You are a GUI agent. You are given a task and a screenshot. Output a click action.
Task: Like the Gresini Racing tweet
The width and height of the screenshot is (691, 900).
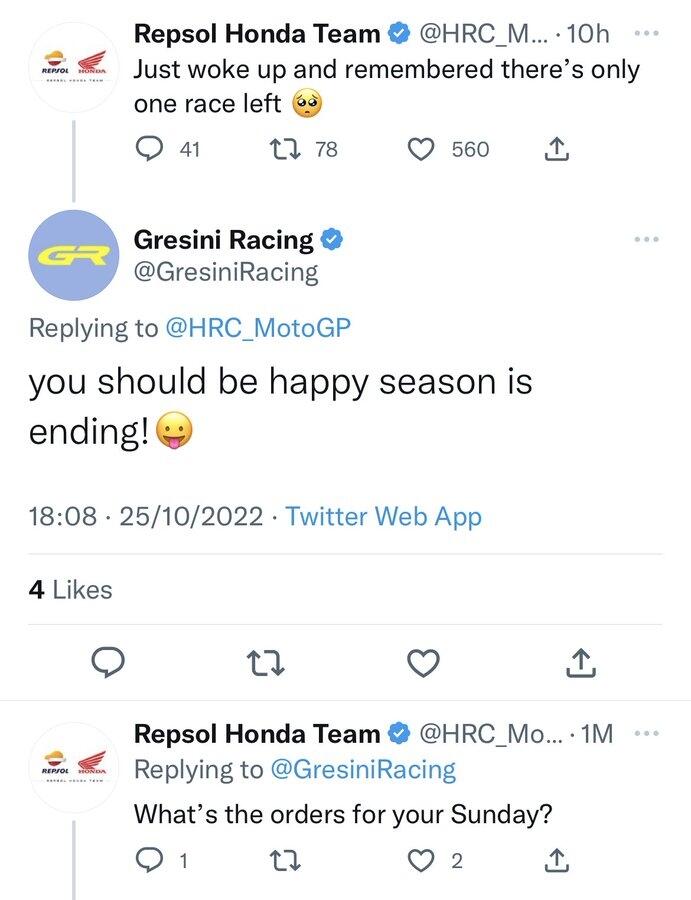tap(425, 662)
